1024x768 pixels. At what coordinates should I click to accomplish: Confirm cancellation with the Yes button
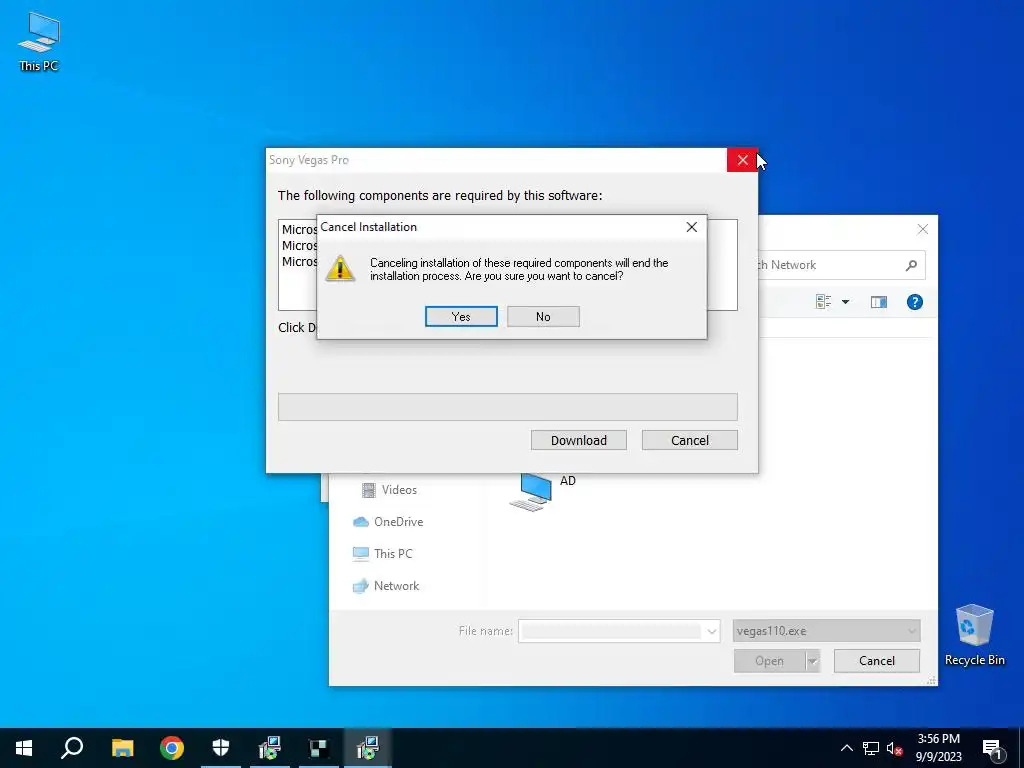461,317
